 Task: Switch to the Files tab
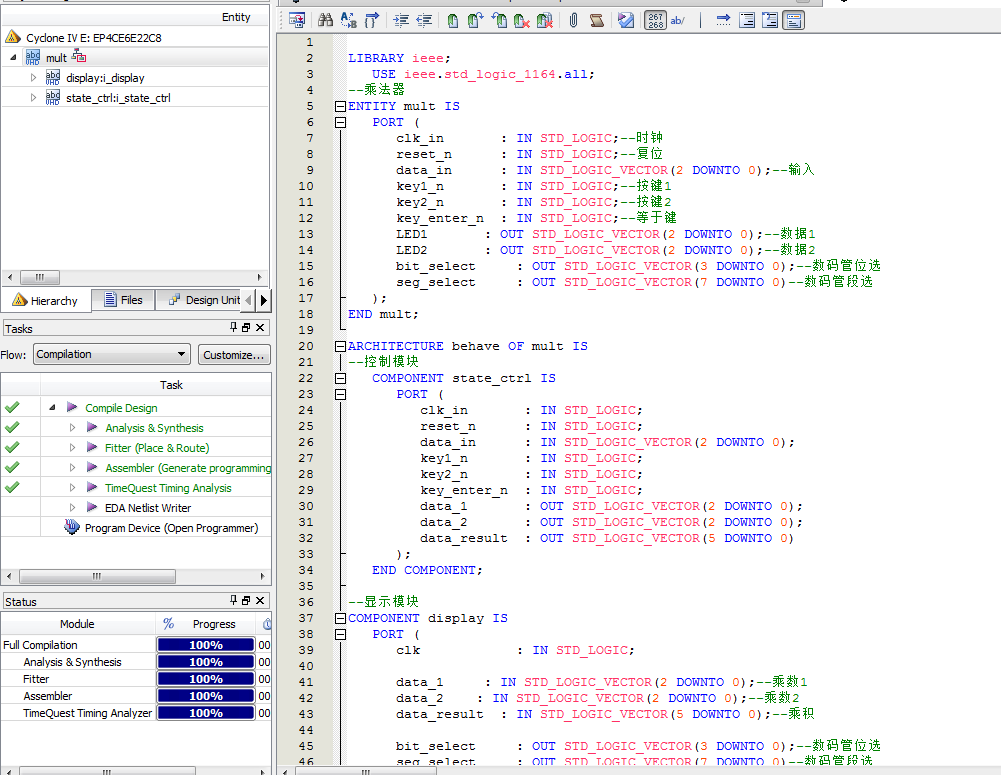point(122,300)
